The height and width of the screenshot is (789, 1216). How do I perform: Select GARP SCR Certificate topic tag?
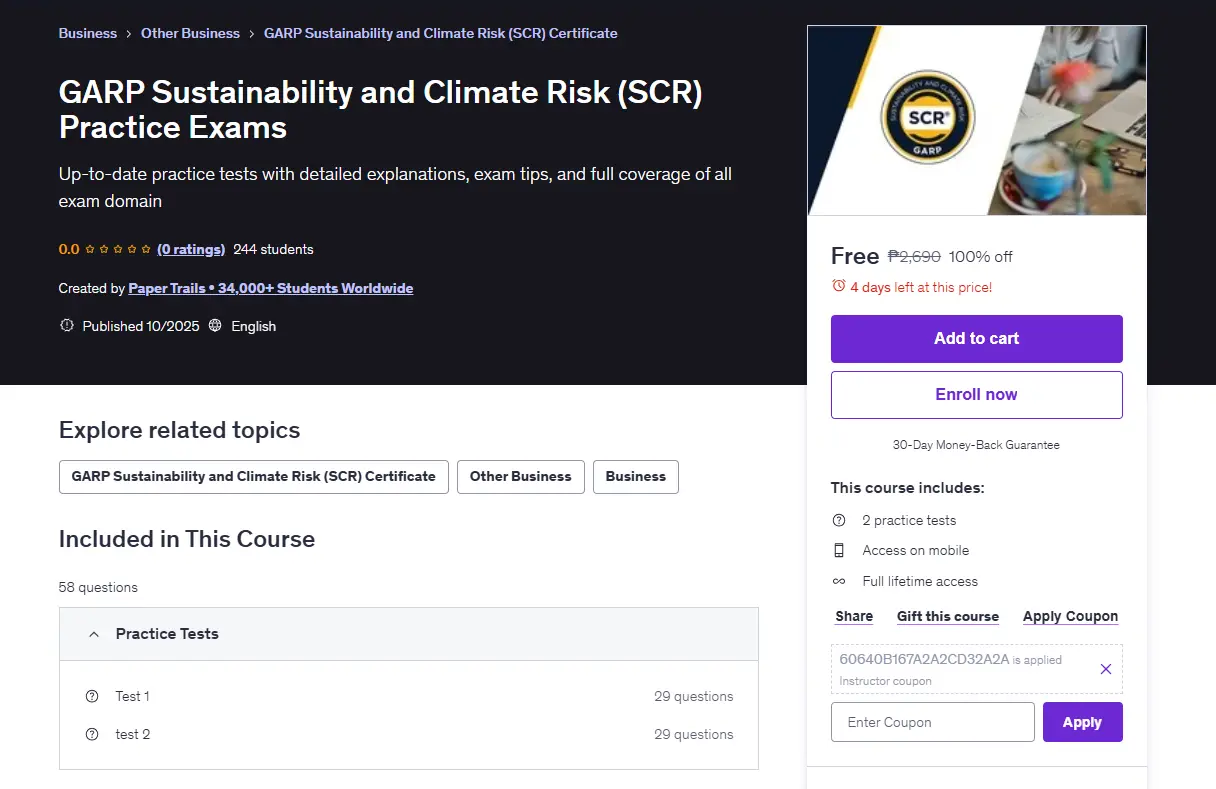(254, 476)
